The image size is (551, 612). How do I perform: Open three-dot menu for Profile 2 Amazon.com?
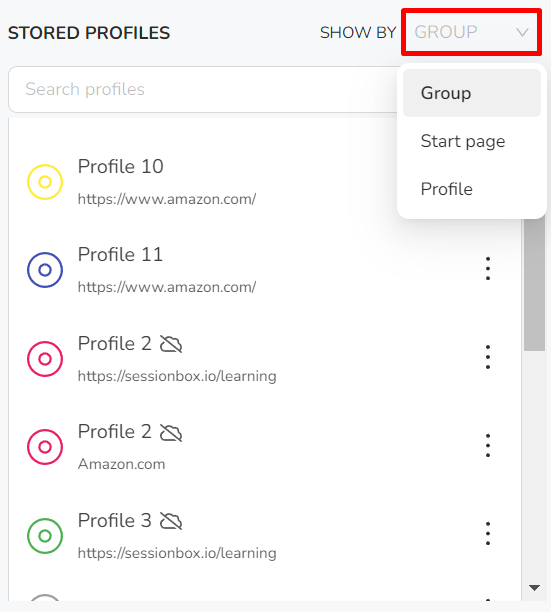pyautogui.click(x=488, y=445)
